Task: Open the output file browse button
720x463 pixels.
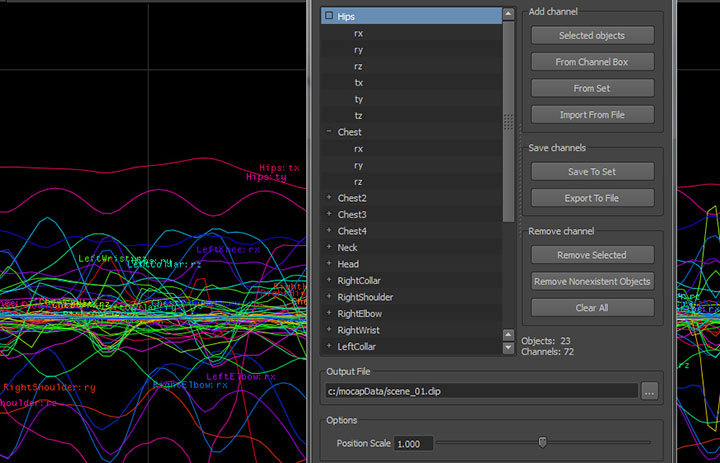Action: coord(649,391)
